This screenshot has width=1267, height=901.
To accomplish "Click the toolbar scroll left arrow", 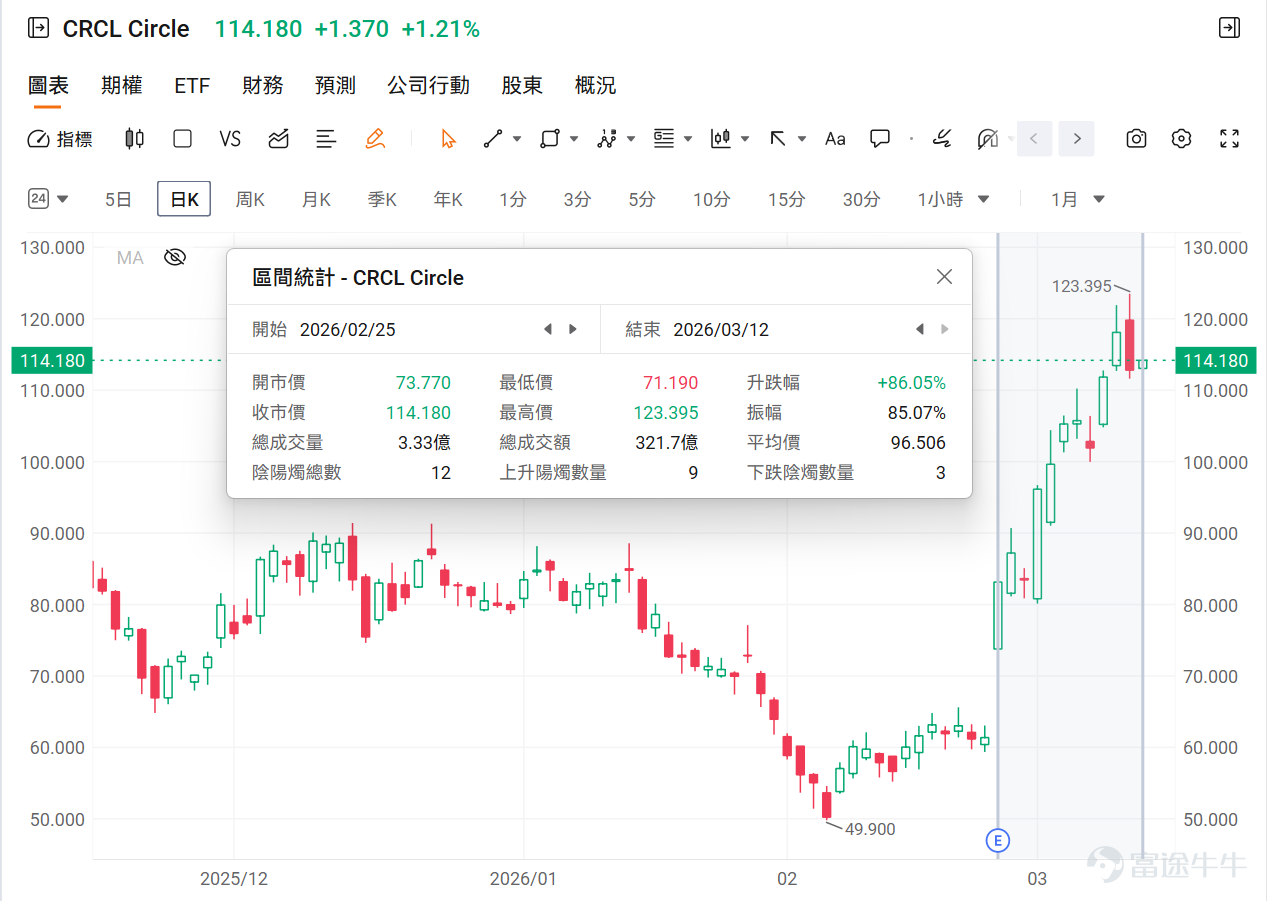I will [1035, 139].
